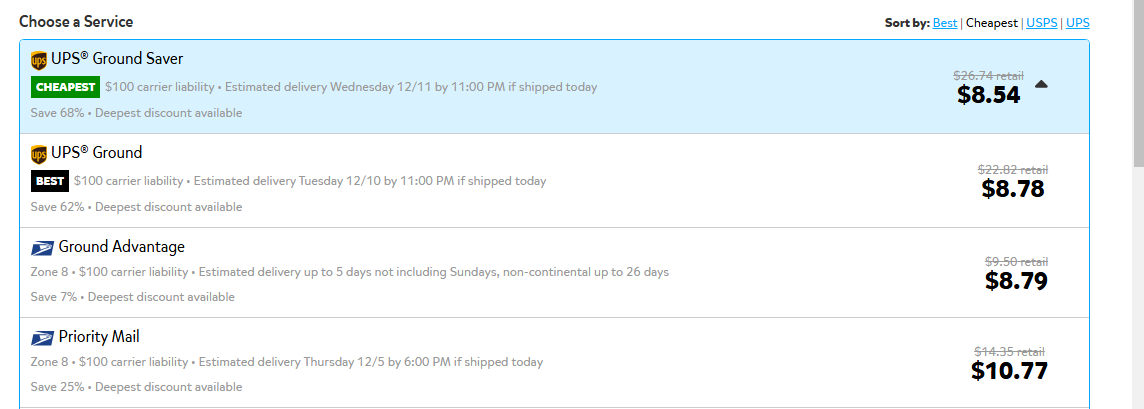
Task: Click the green CHEAPEST badge
Action: 66,87
